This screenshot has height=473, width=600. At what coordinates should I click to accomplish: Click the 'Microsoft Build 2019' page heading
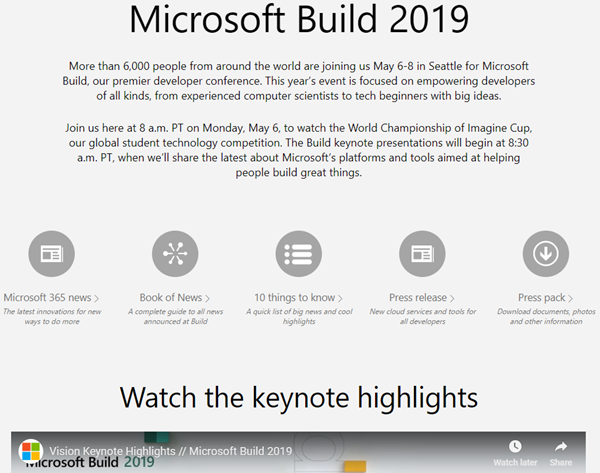pos(299,19)
